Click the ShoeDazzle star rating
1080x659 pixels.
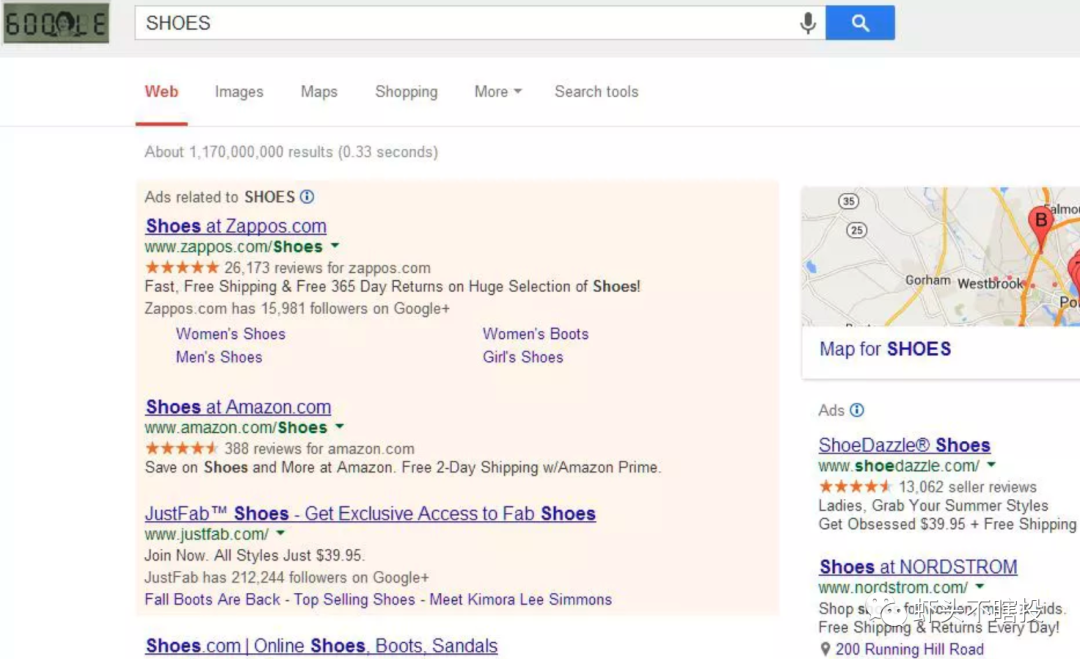855,487
